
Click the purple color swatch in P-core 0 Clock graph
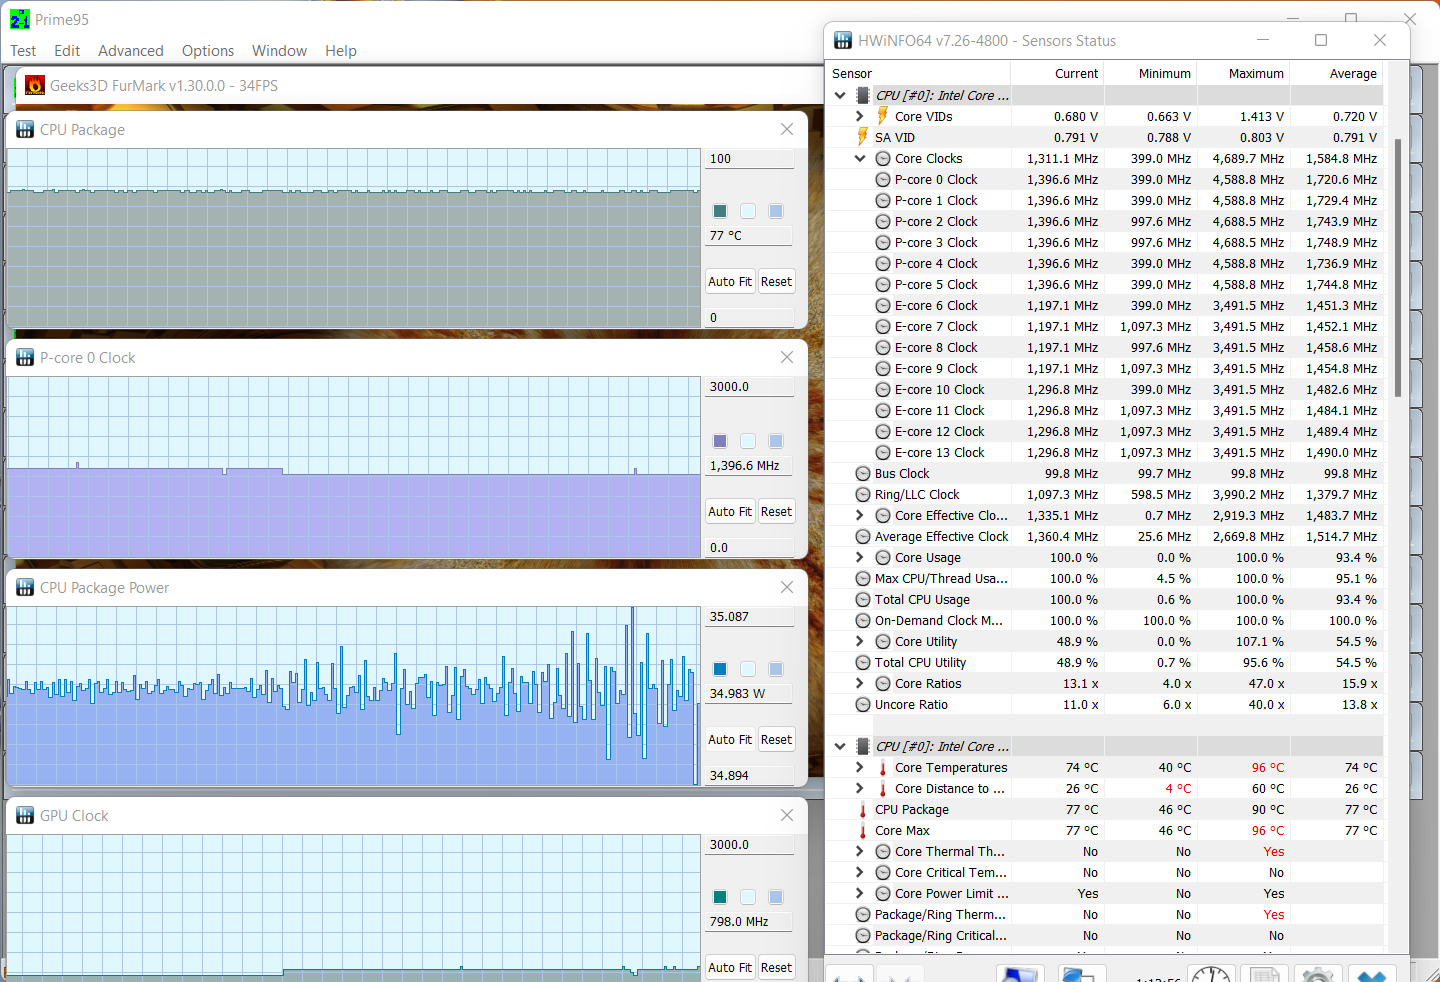[x=720, y=441]
